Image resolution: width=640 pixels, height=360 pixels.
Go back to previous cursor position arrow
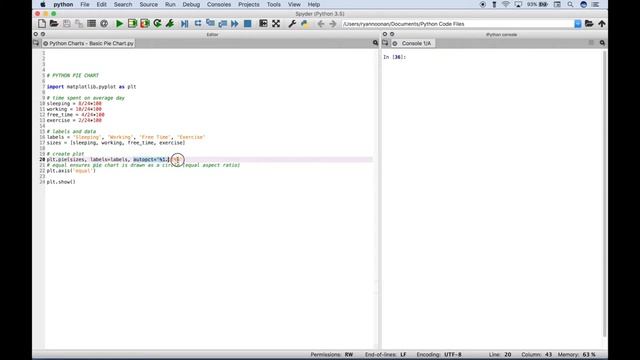tap(321, 24)
